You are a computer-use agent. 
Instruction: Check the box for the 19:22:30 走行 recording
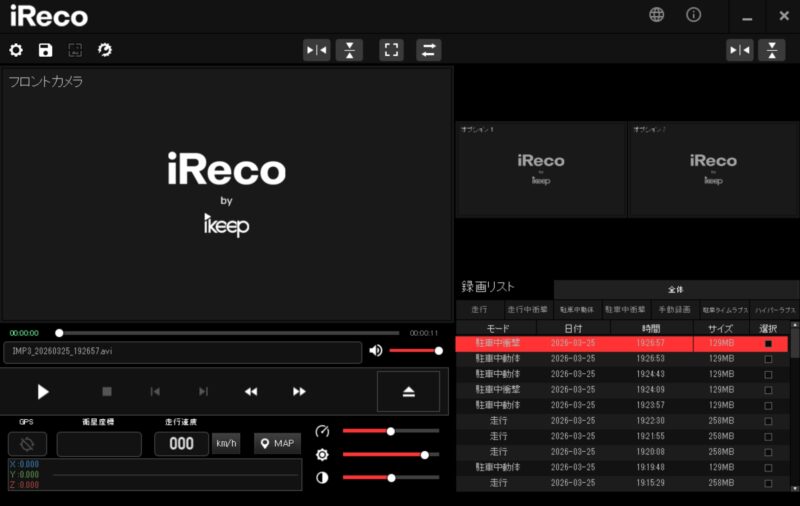pyautogui.click(x=768, y=421)
